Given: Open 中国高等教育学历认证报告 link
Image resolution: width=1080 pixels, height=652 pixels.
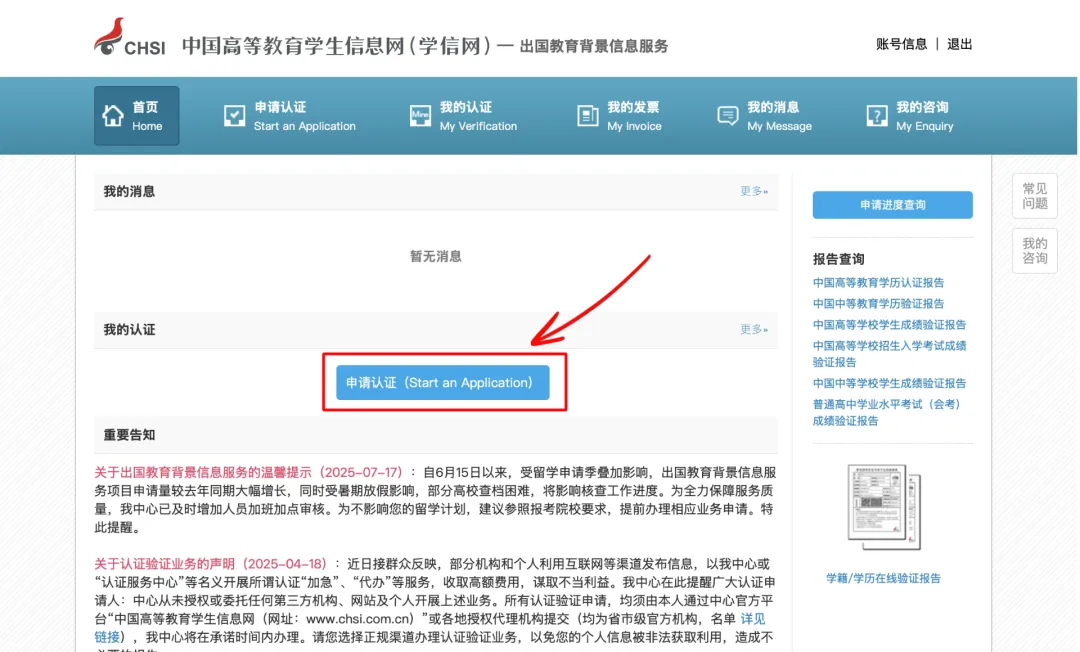Looking at the screenshot, I should click(878, 282).
